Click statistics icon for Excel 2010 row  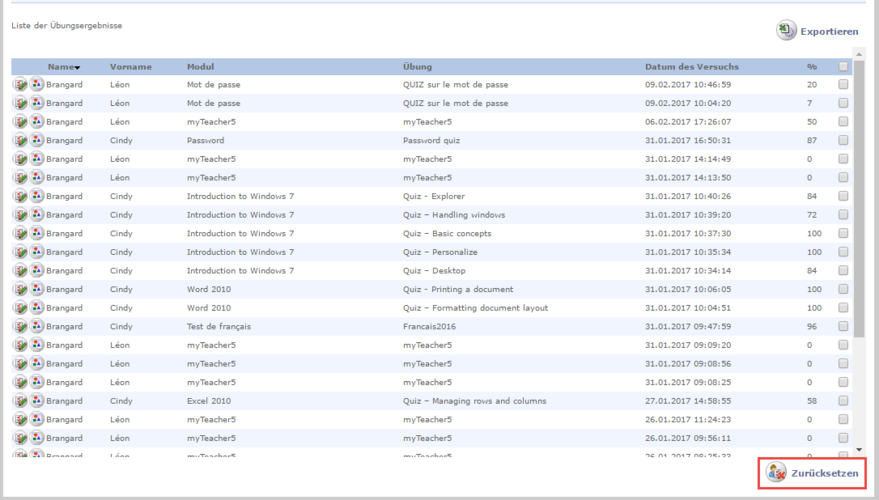pyautogui.click(x=36, y=401)
